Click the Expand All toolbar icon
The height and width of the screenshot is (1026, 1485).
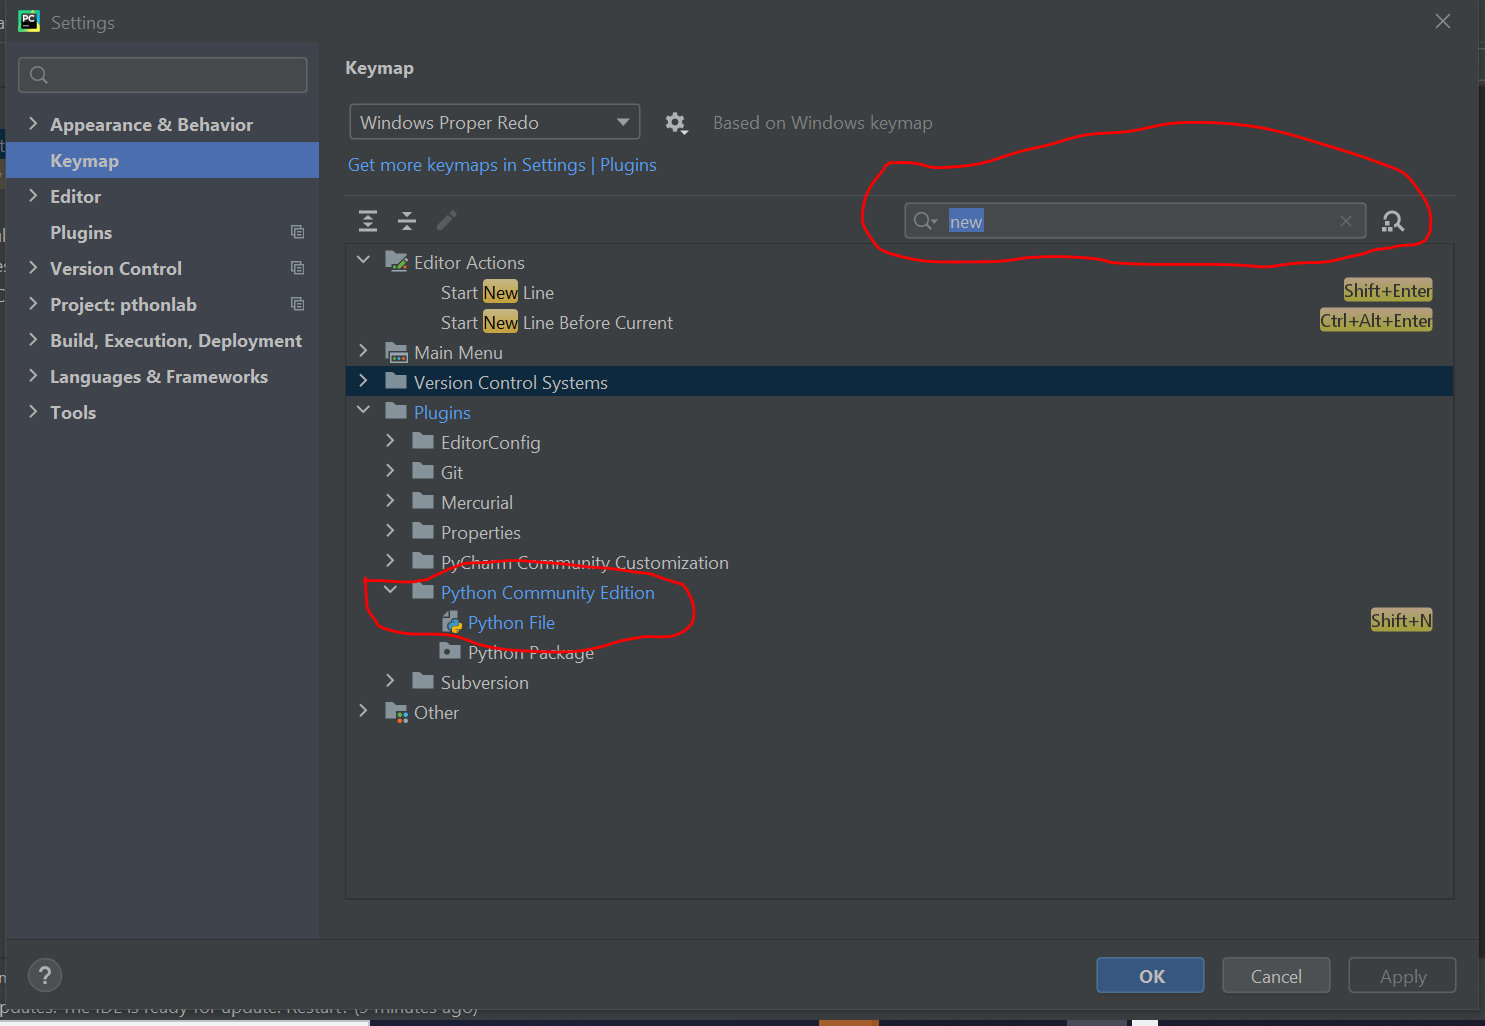(368, 221)
